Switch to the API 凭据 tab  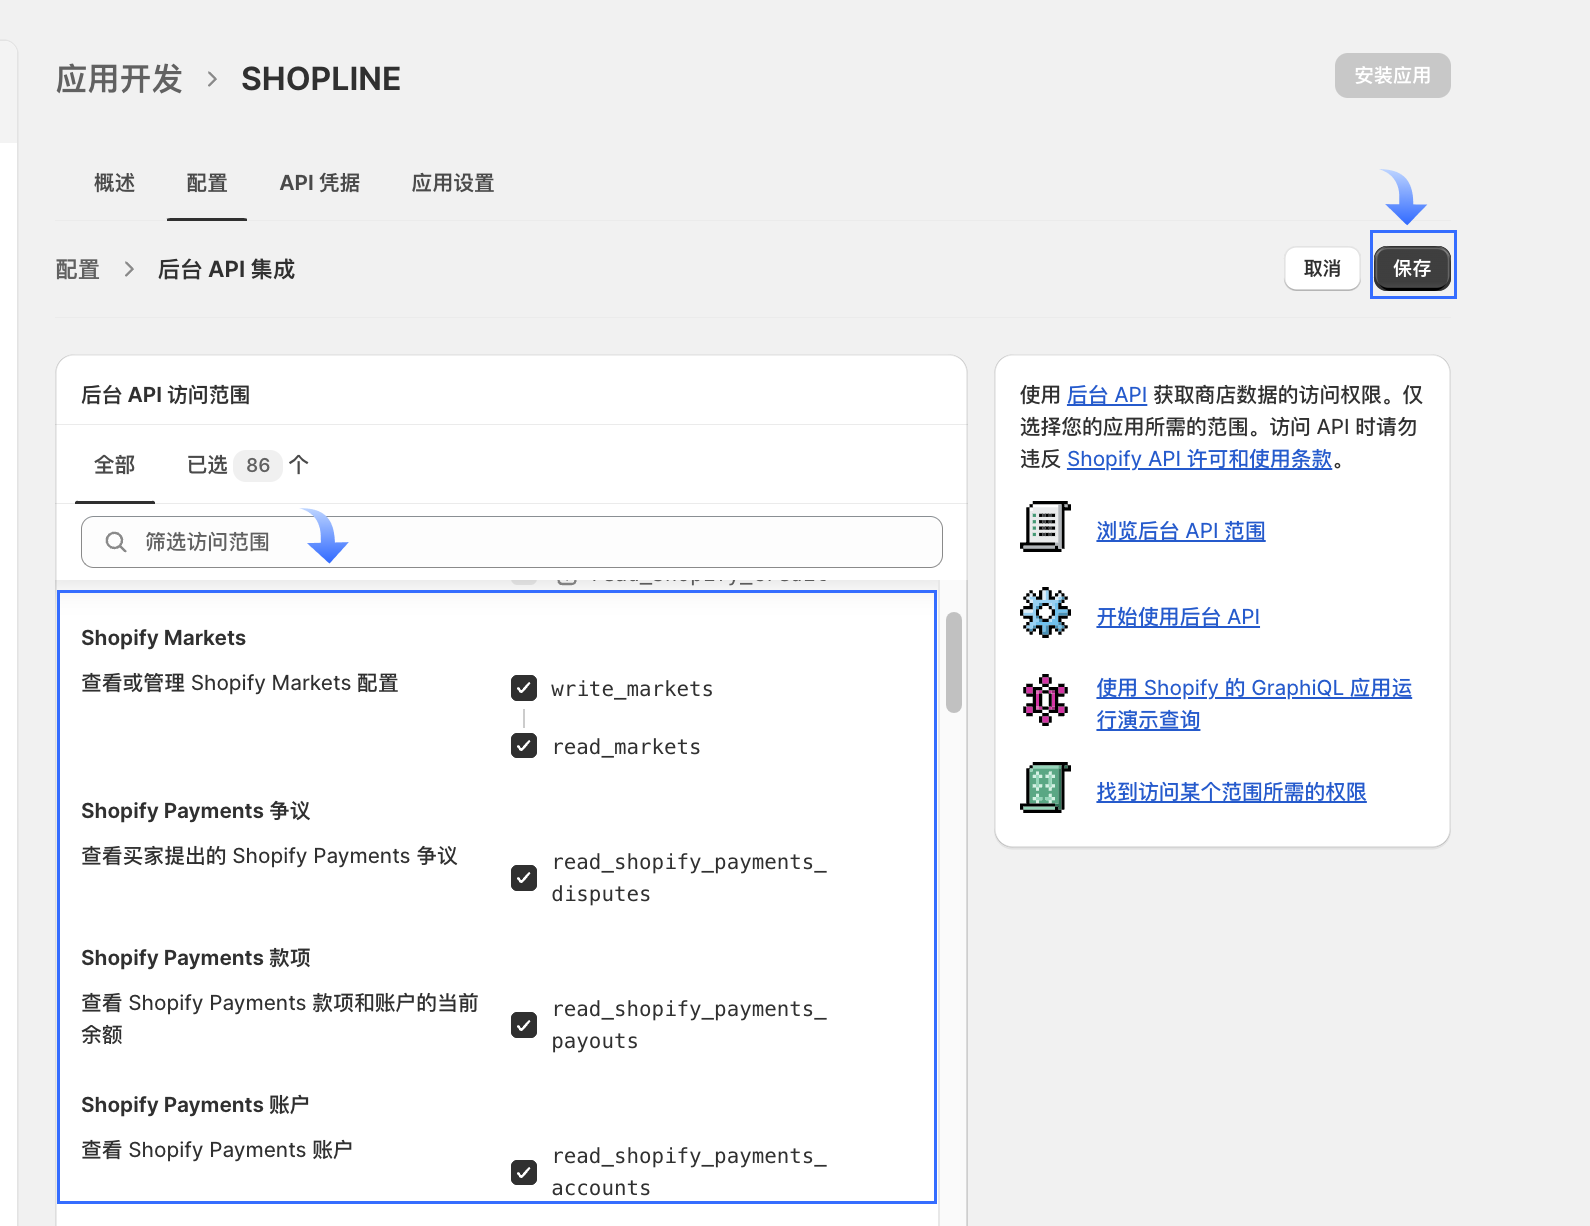tap(319, 183)
